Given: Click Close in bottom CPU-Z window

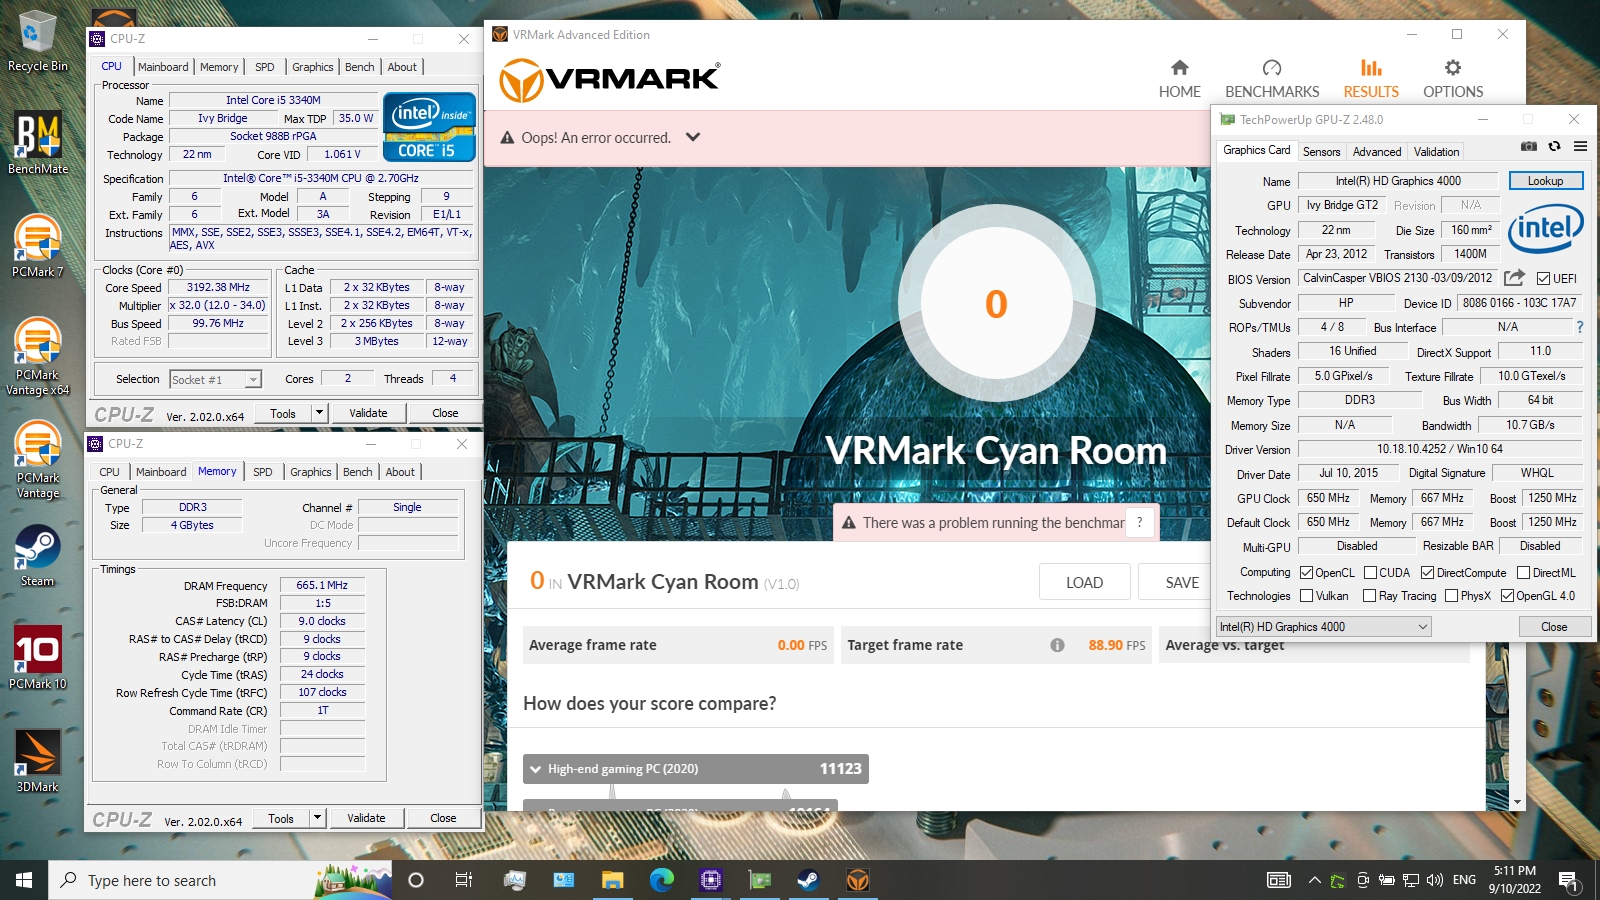Looking at the screenshot, I should pos(443,818).
